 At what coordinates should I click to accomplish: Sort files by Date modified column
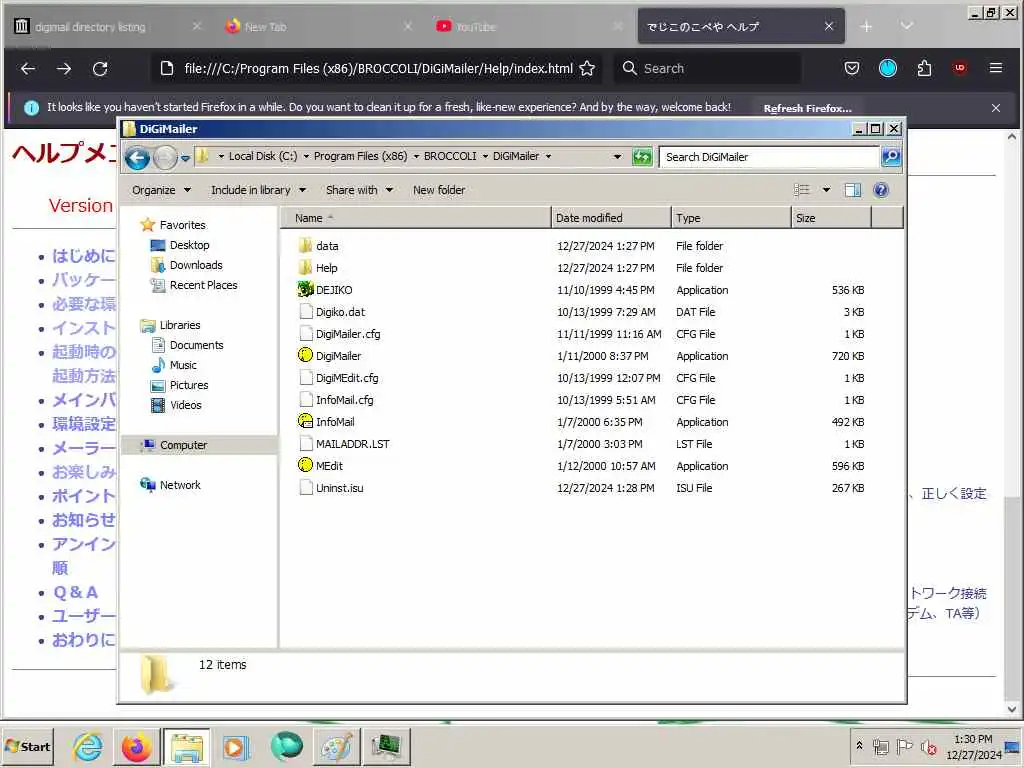[x=611, y=217]
